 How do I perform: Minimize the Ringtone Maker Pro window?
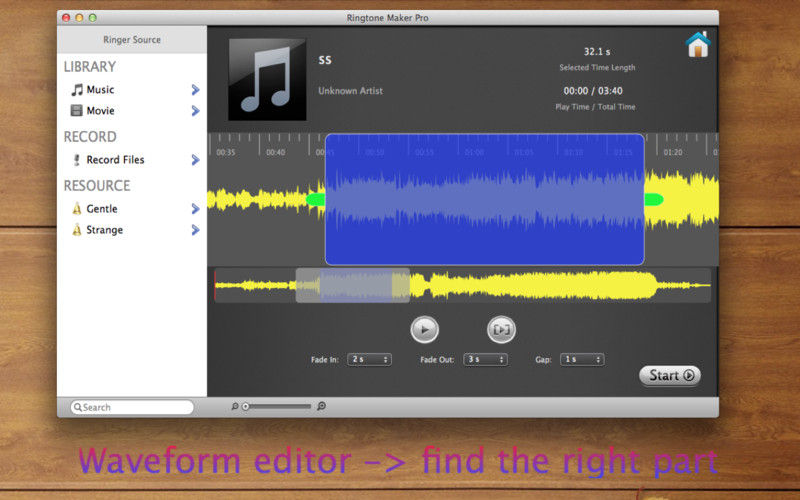tap(79, 17)
